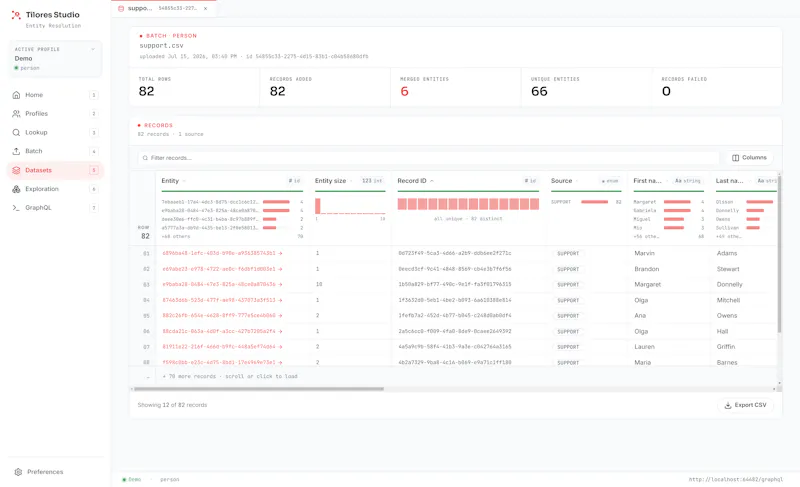Viewport: 800px width, 487px height.
Task: Expand the Active Profile Demo selector
Action: coord(55,59)
